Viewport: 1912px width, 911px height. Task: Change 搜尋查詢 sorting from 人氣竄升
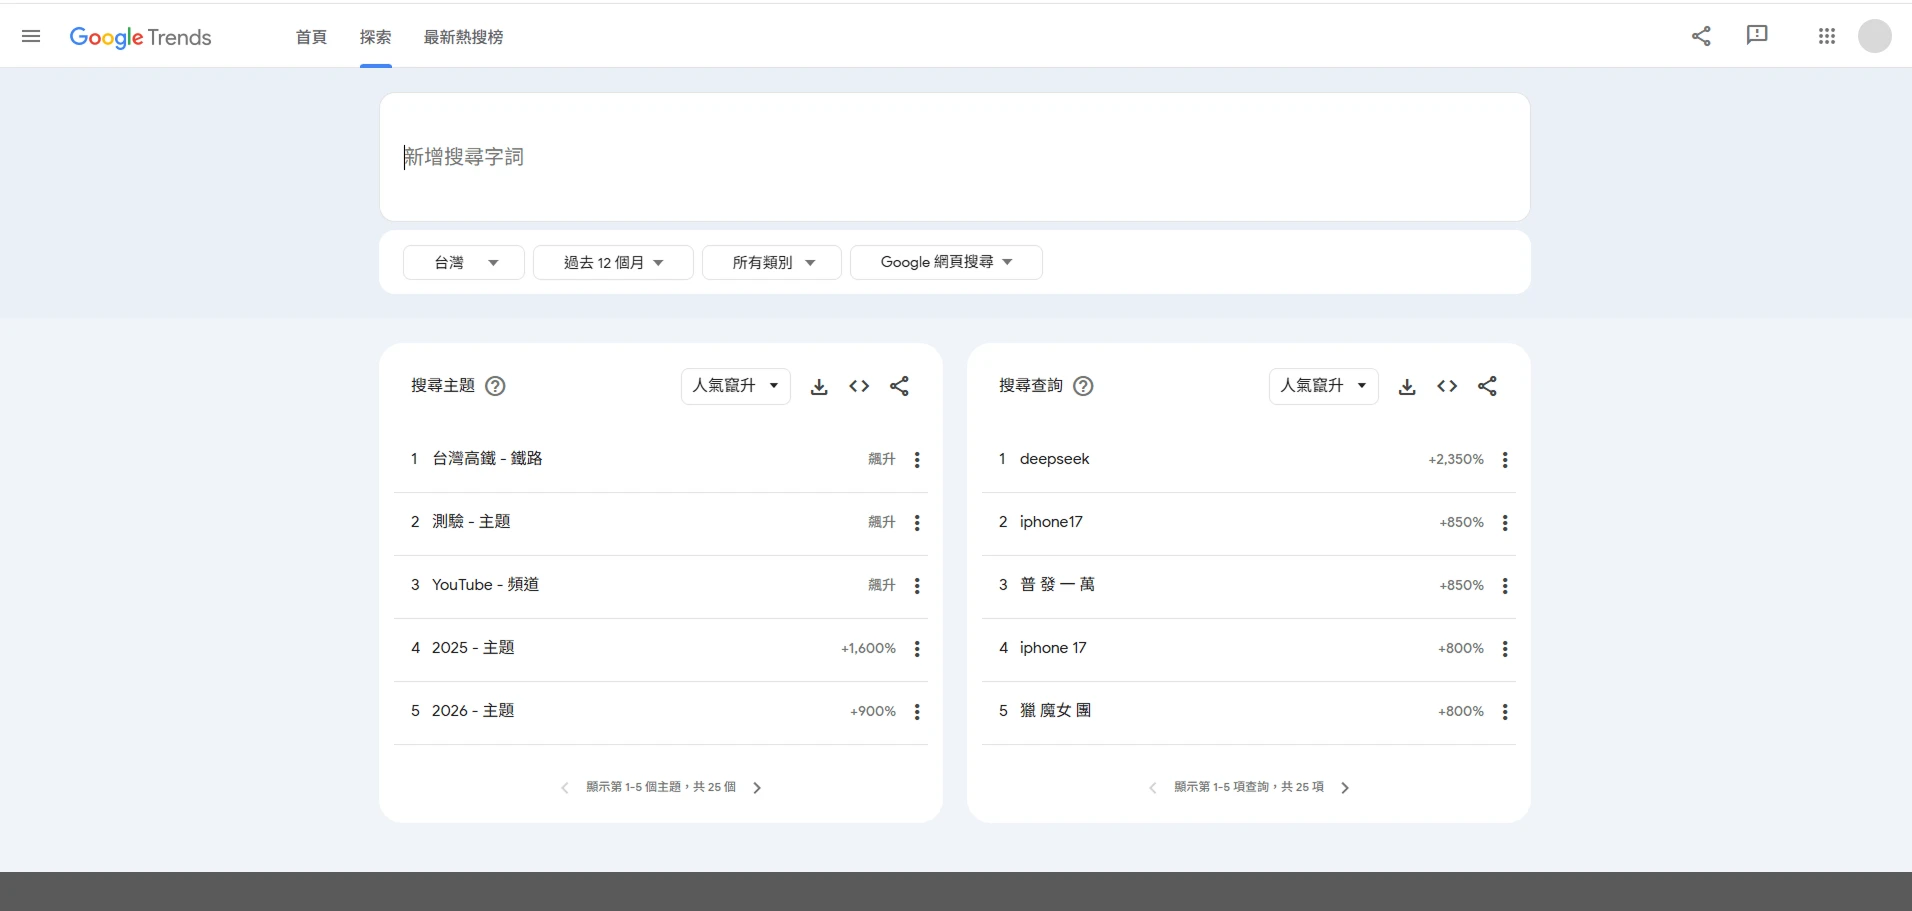click(1323, 386)
